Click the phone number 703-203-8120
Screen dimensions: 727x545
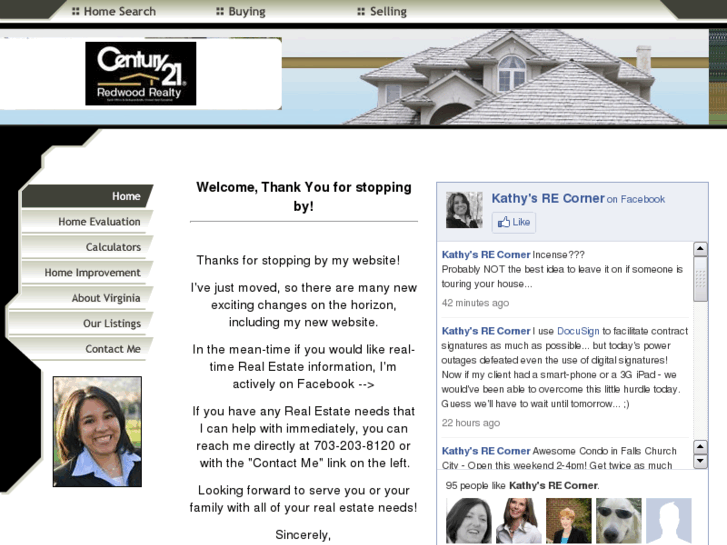coord(355,446)
